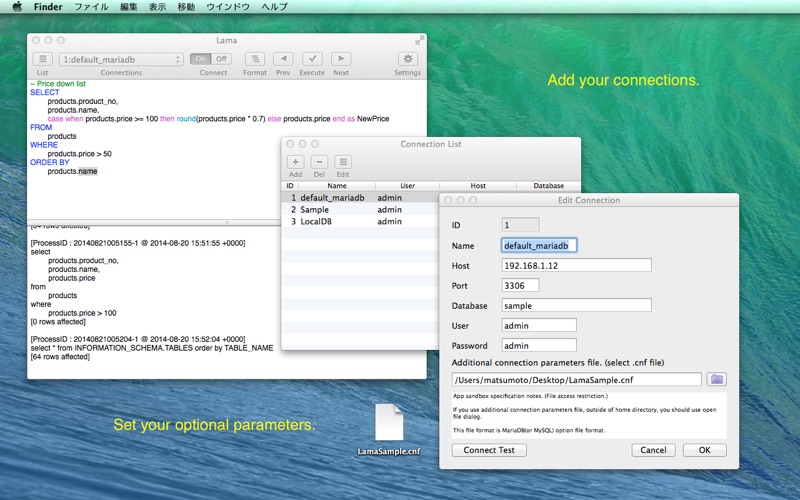Select LocalDB row in Connection List

360,221
